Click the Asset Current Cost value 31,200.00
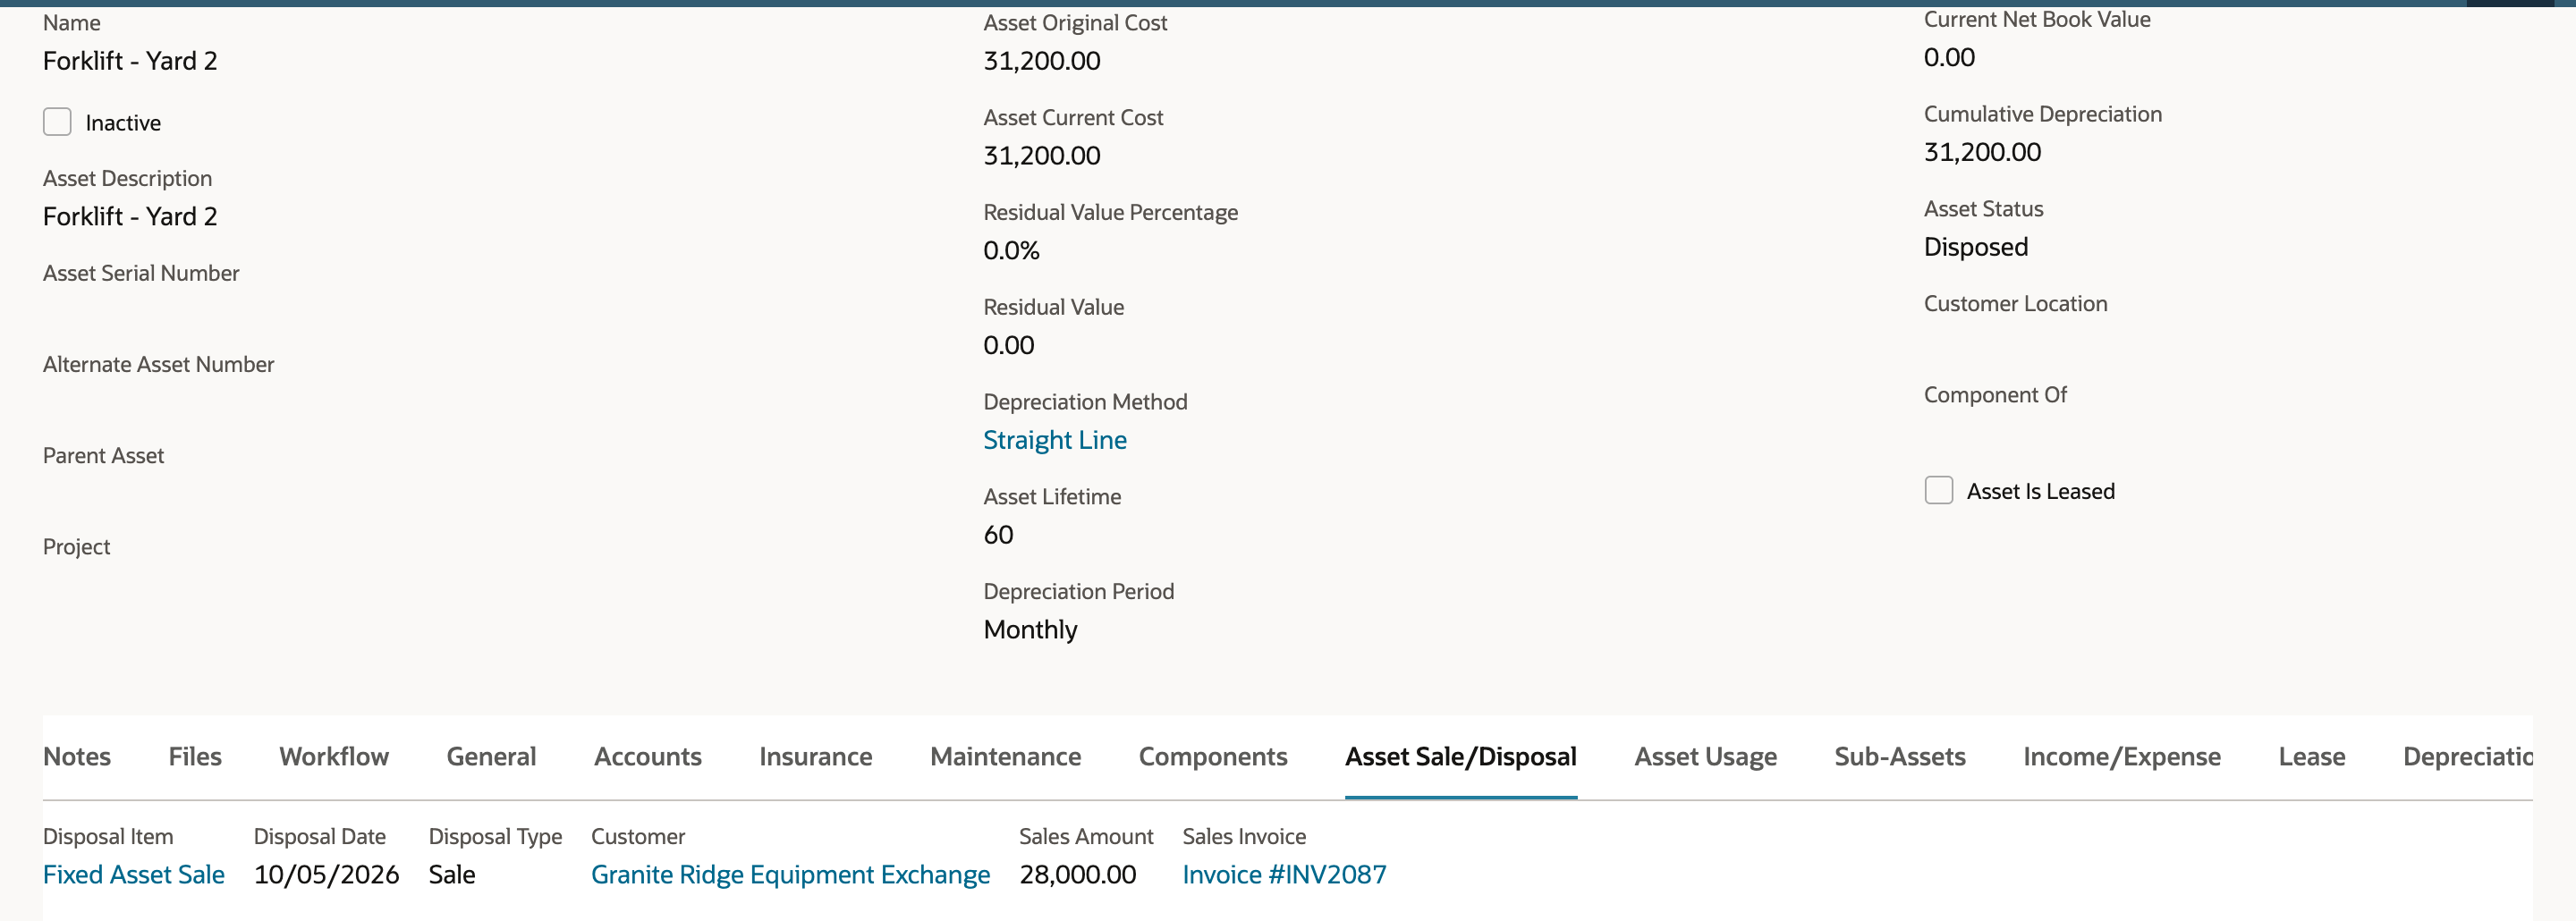This screenshot has width=2576, height=921. (x=1041, y=156)
